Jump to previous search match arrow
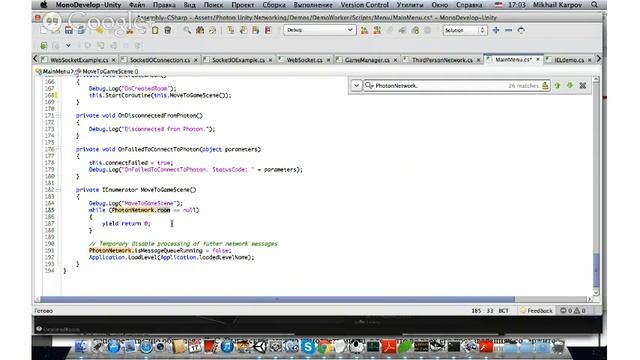The image size is (640, 360). click(558, 85)
